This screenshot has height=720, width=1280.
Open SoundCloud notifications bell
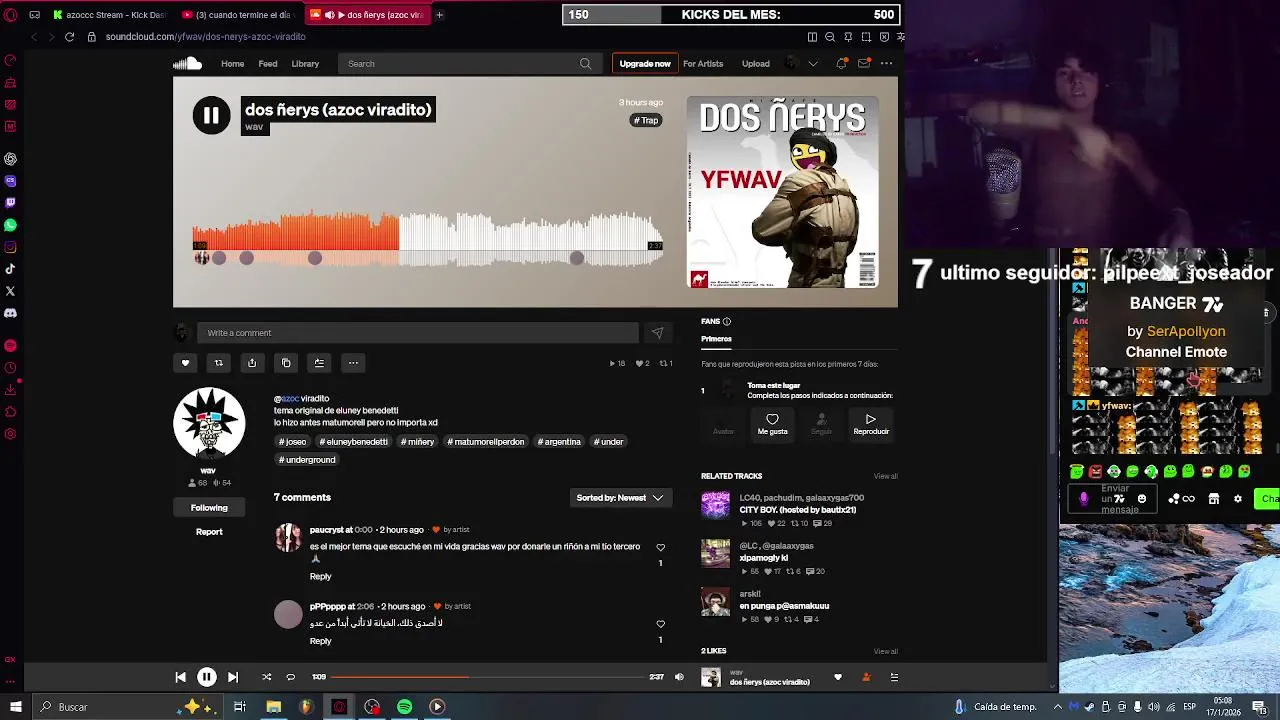[841, 63]
